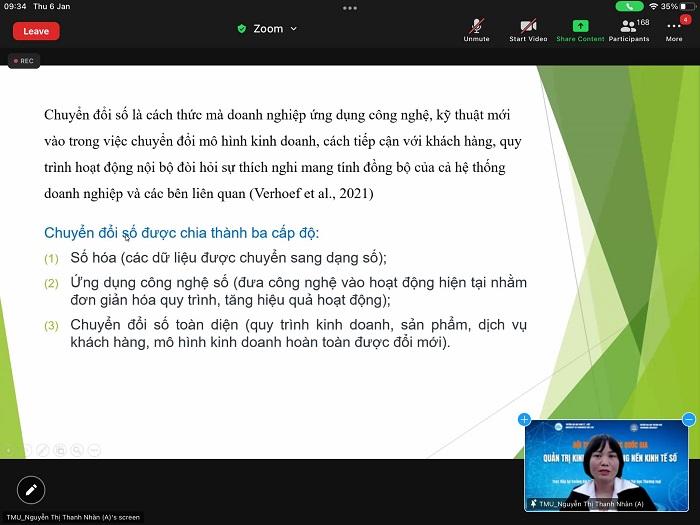The width and height of the screenshot is (700, 525).
Task: Minimize video thumbnail with minus button
Action: pyautogui.click(x=688, y=419)
